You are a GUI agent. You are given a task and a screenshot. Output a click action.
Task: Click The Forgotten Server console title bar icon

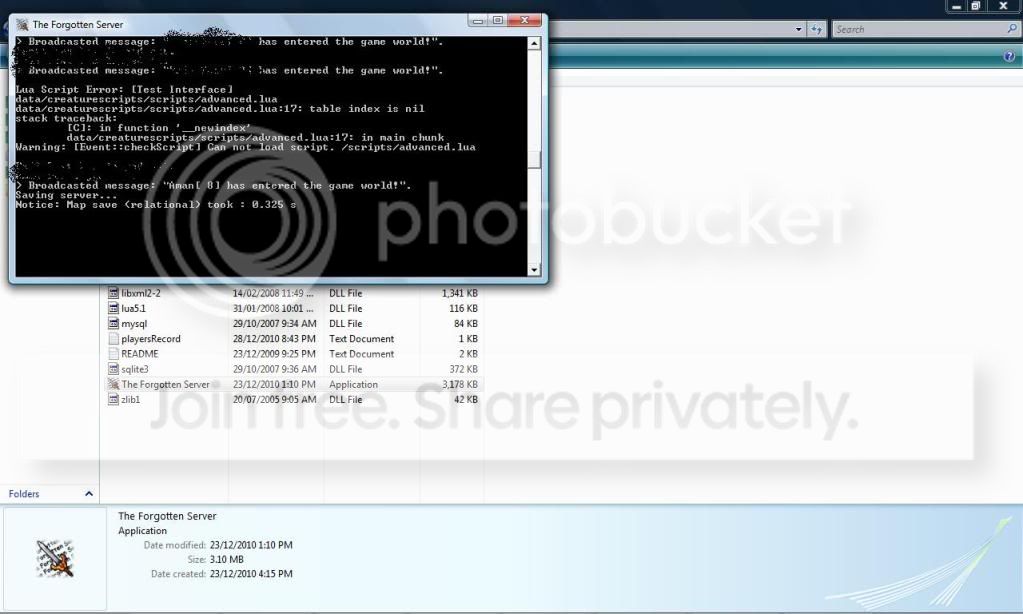pos(22,25)
